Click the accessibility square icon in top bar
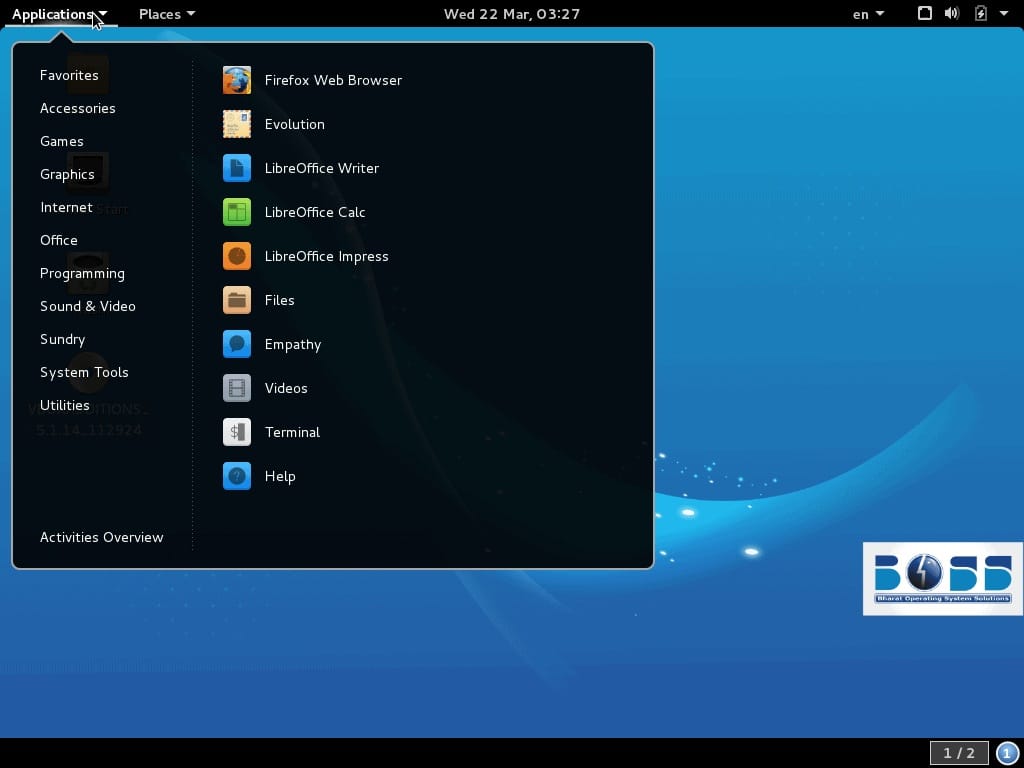The height and width of the screenshot is (768, 1024). (924, 13)
